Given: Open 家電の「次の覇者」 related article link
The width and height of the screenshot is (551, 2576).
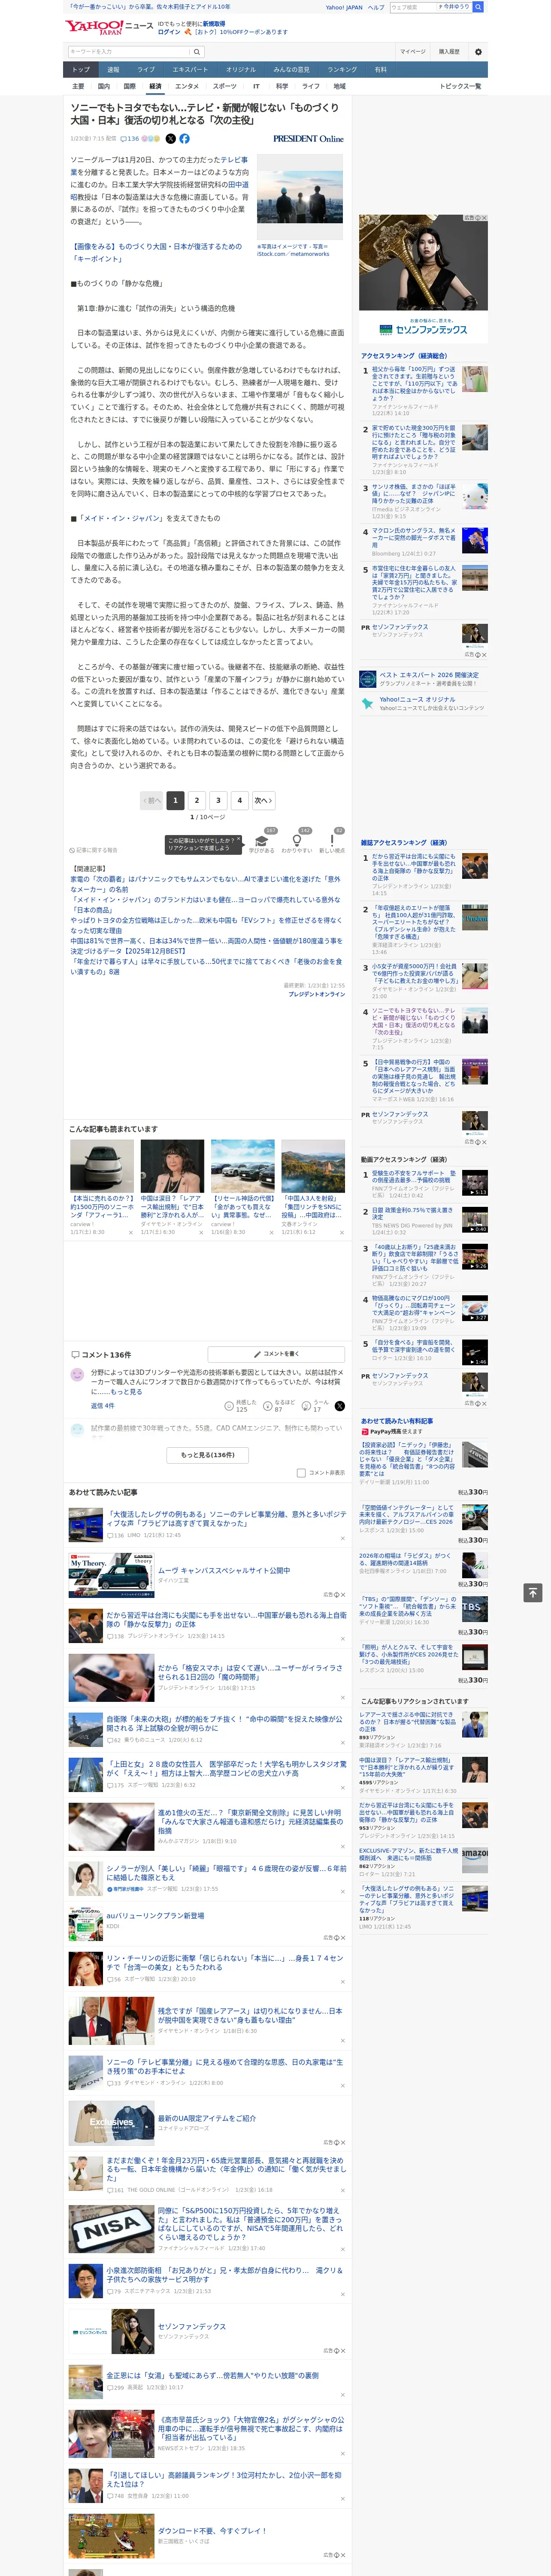Looking at the screenshot, I should point(205,884).
